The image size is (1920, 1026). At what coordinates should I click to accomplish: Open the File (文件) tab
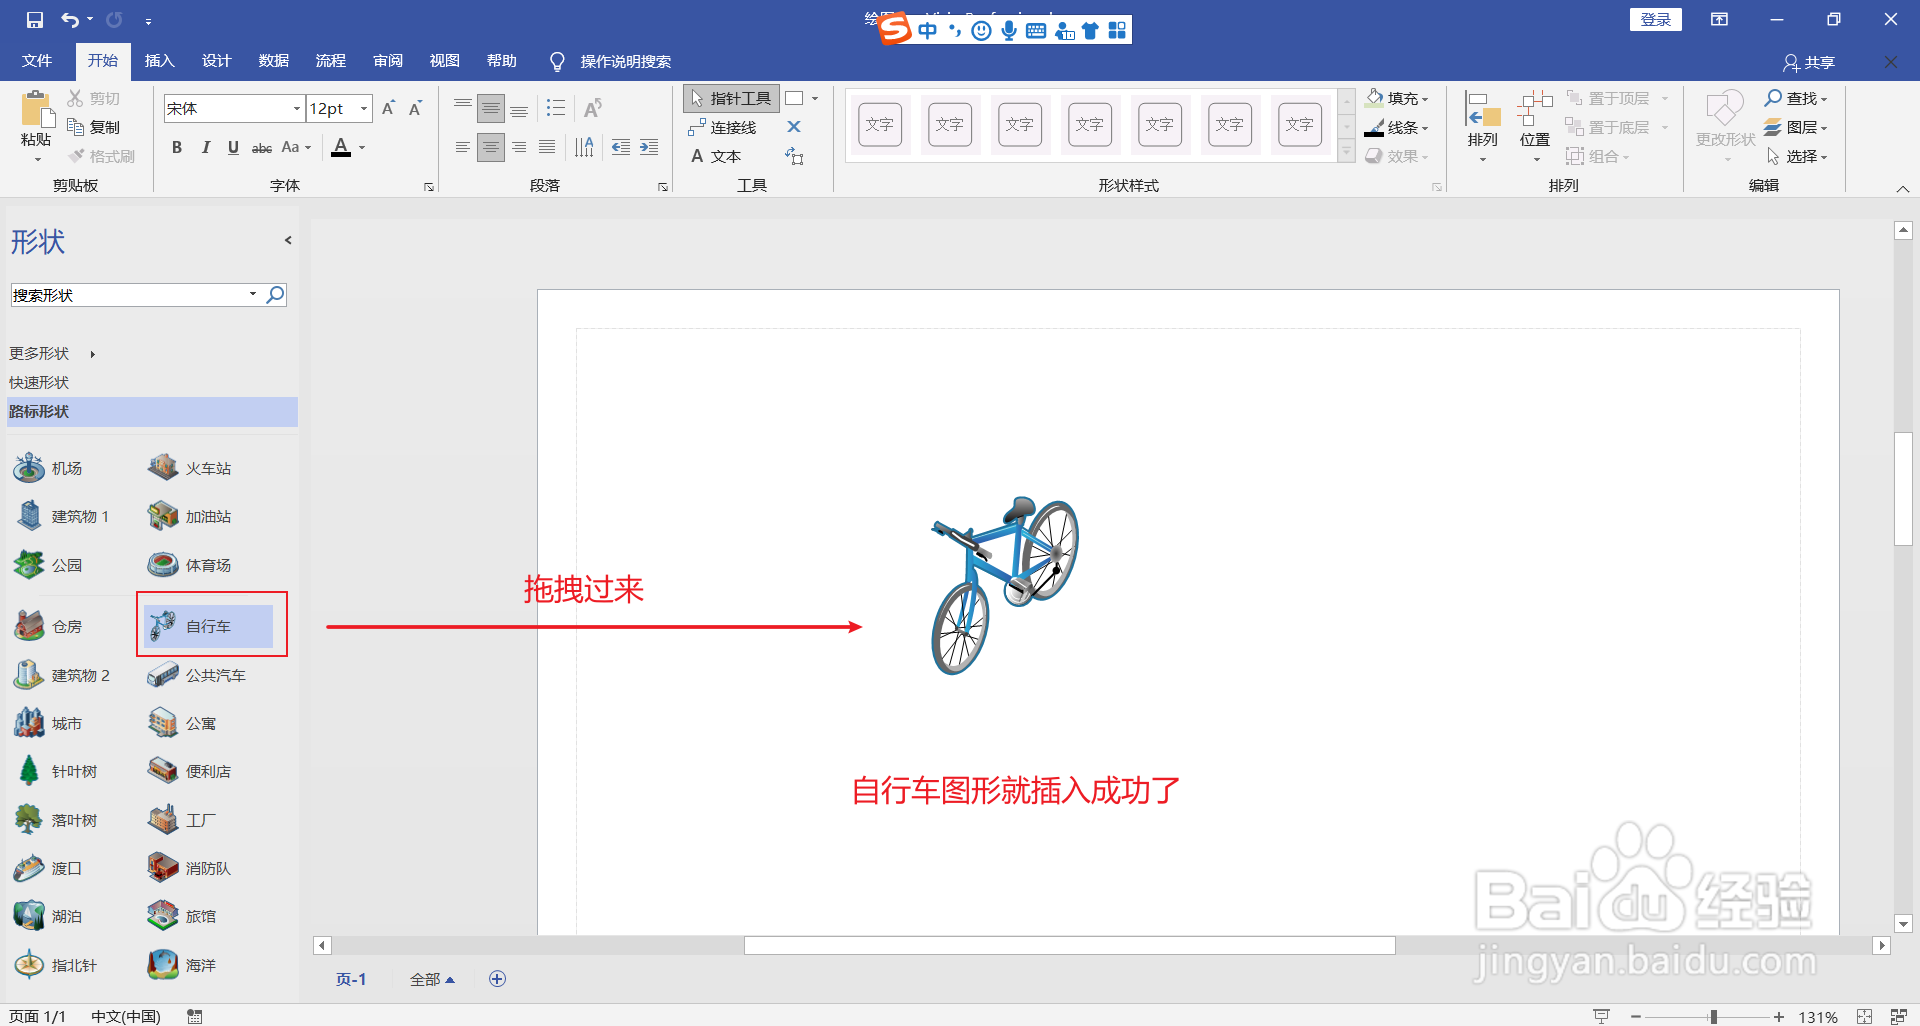[37, 61]
